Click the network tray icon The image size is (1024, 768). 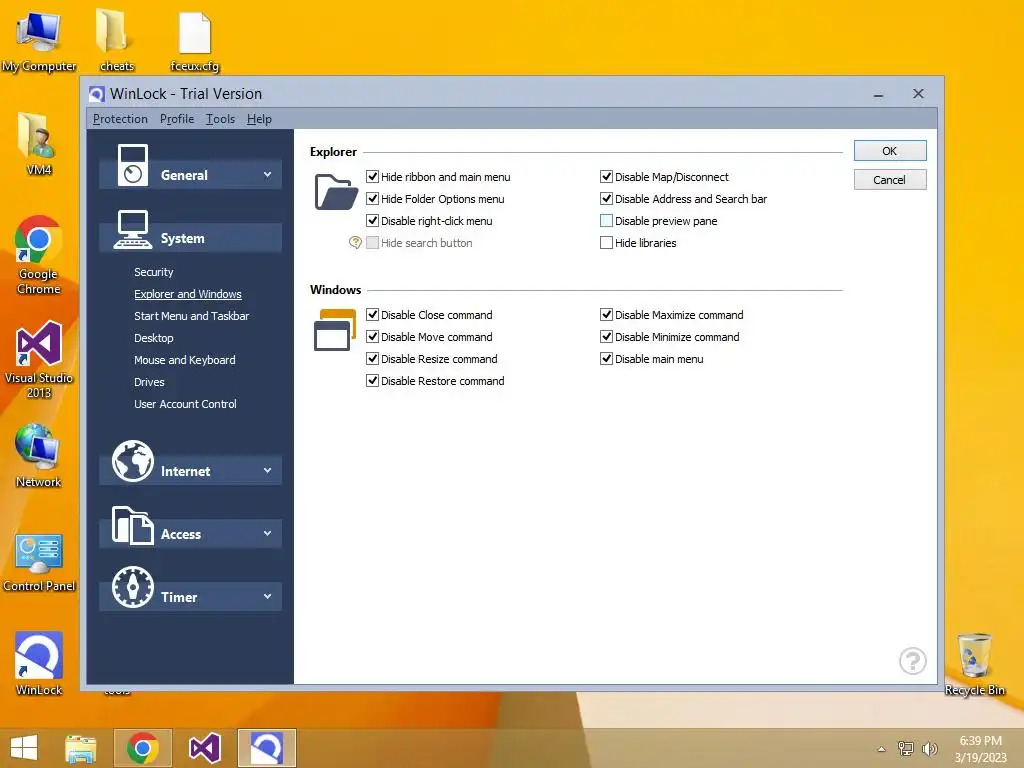tap(906, 749)
